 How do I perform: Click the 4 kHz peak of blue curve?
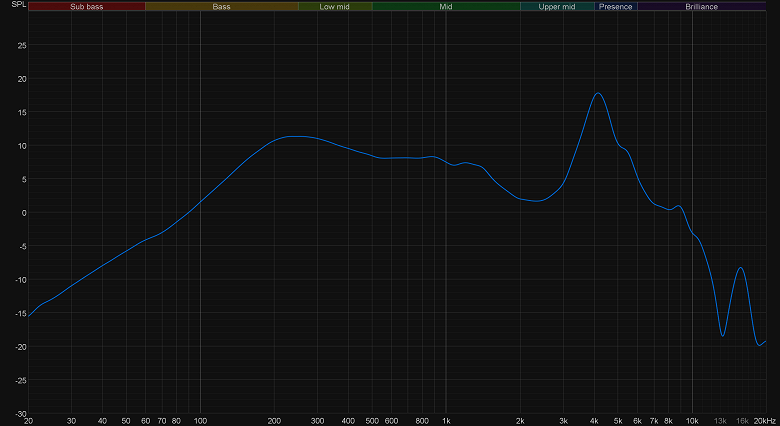pyautogui.click(x=598, y=93)
